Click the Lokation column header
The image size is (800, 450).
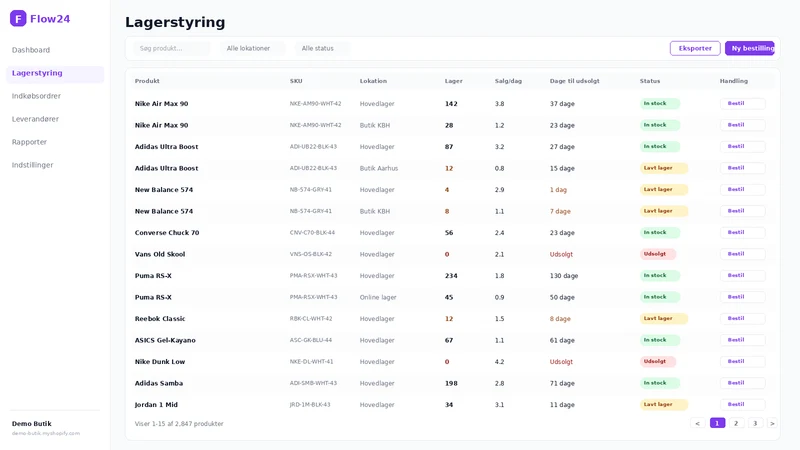point(373,81)
